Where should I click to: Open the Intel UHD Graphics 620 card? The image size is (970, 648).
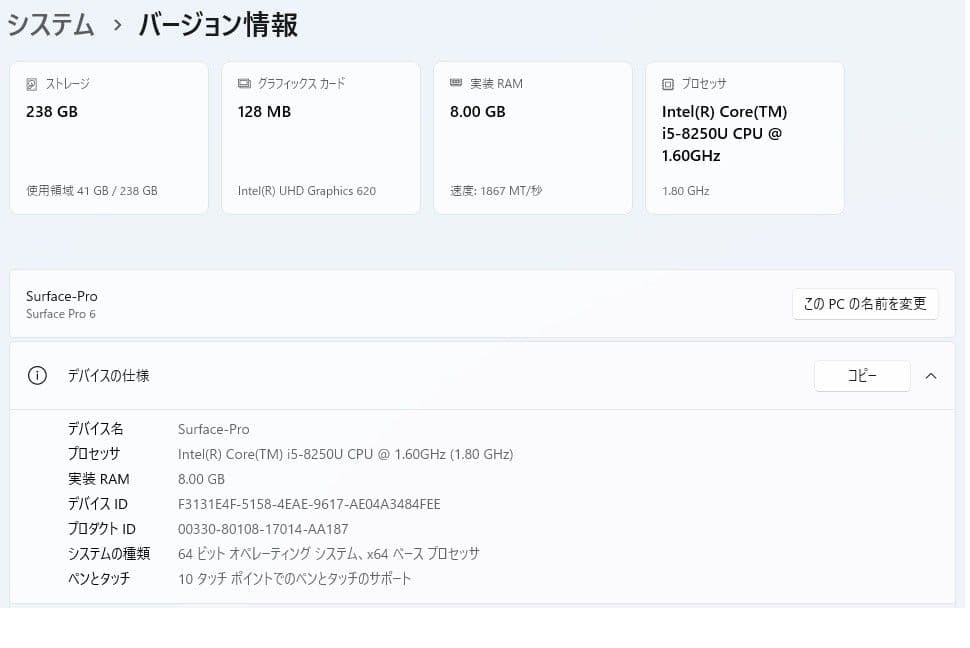pos(320,137)
